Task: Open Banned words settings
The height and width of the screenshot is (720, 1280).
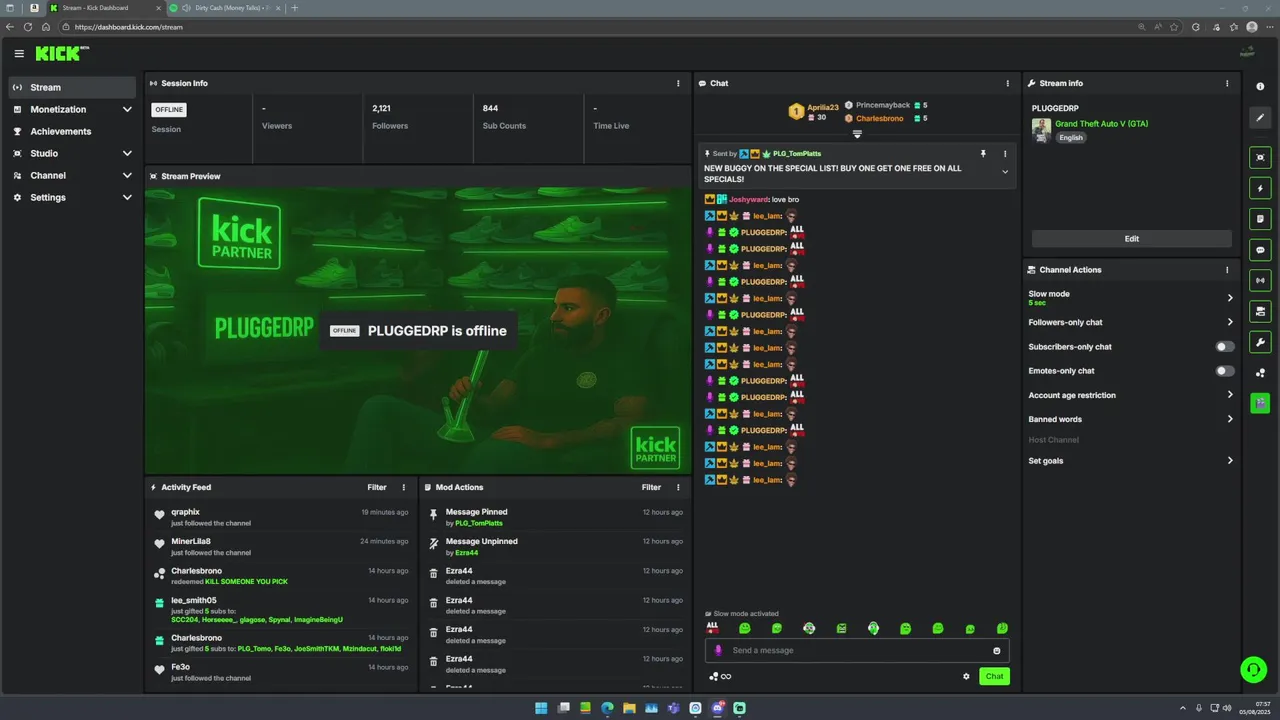Action: tap(1130, 419)
